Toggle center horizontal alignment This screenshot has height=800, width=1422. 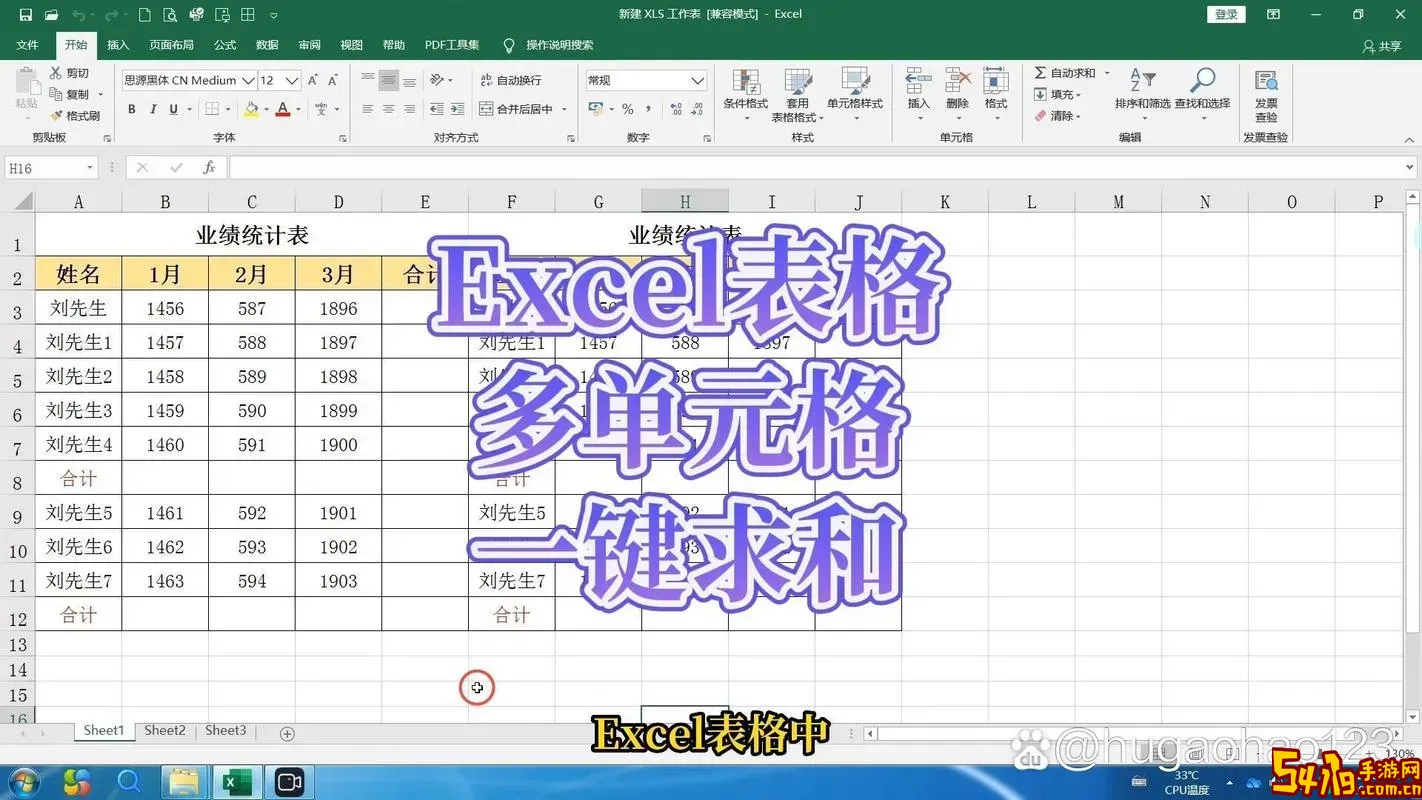click(389, 109)
